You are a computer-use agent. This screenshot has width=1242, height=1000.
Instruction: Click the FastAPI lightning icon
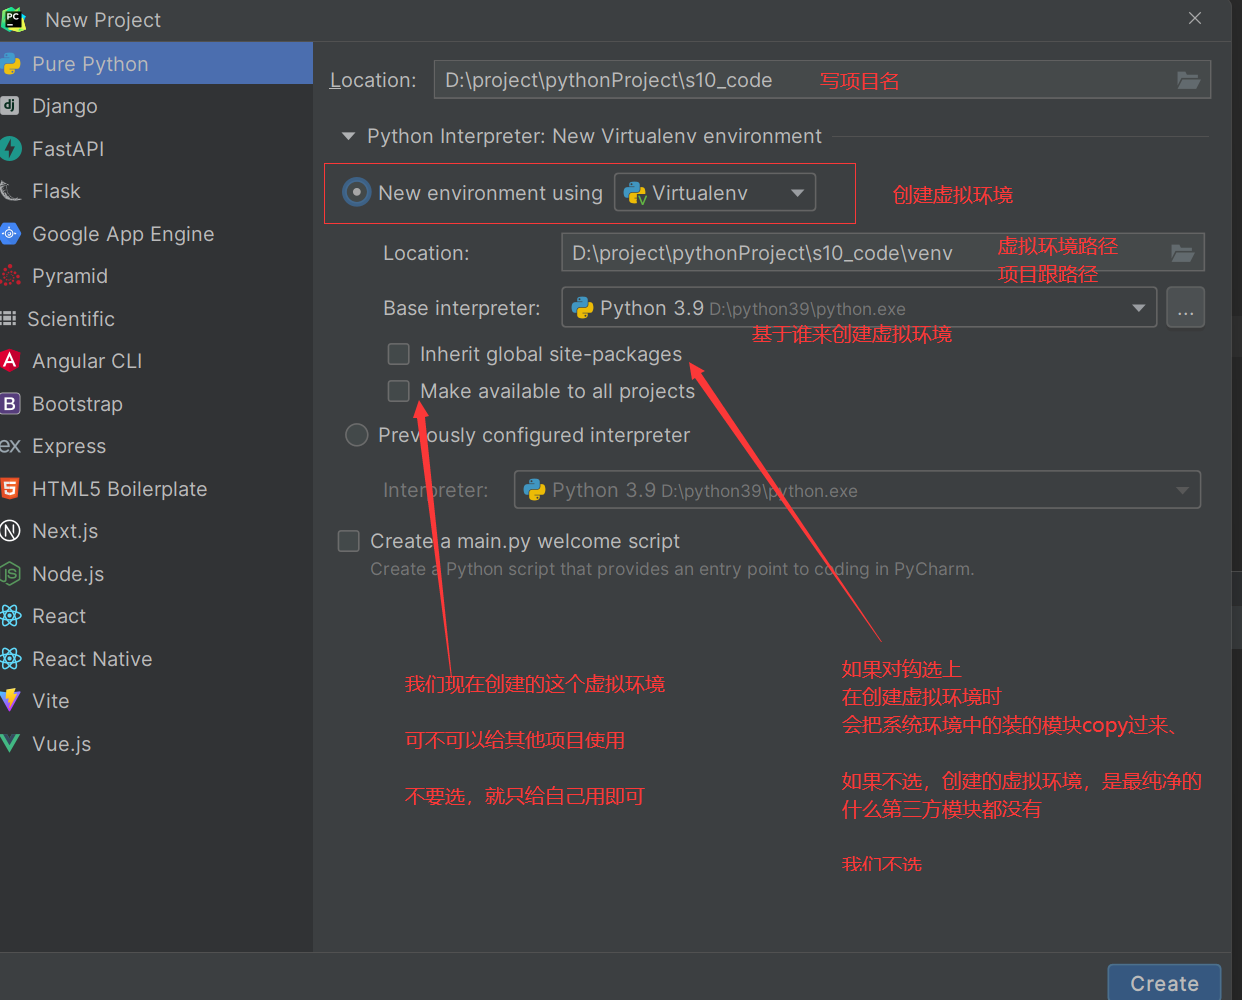click(x=10, y=149)
